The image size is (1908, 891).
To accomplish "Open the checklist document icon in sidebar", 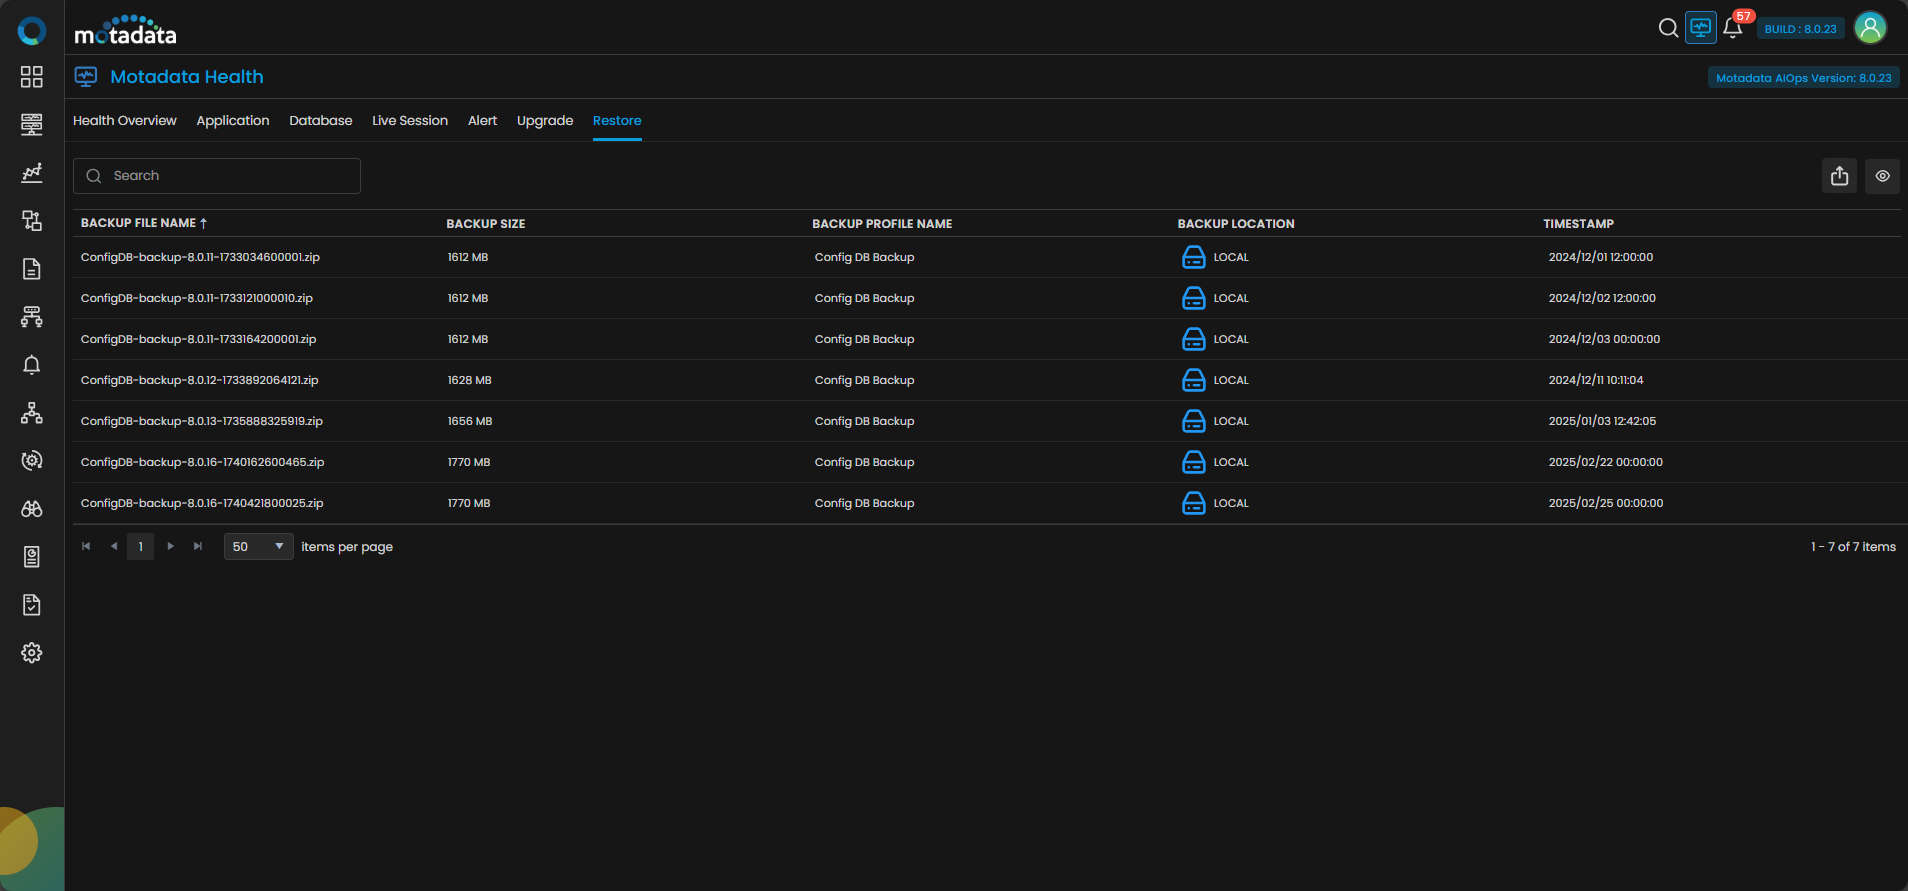I will click(32, 605).
